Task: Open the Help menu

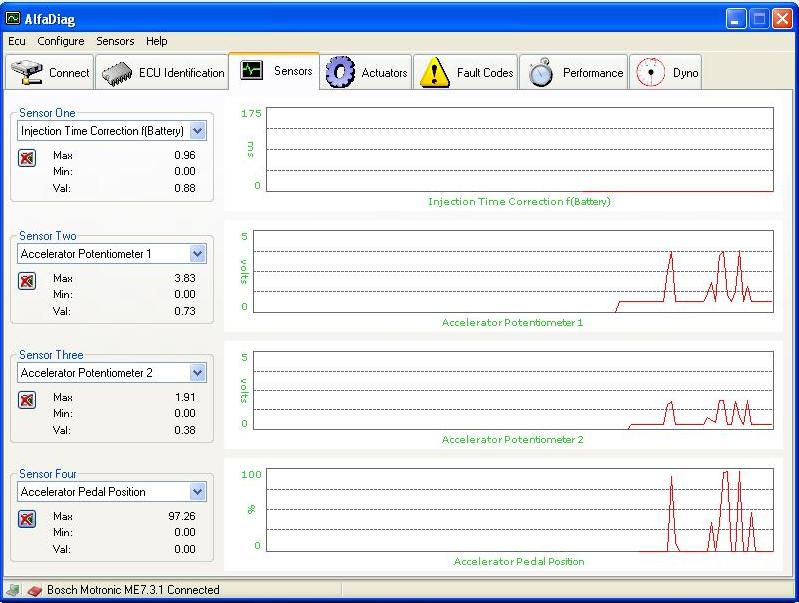Action: click(x=156, y=41)
